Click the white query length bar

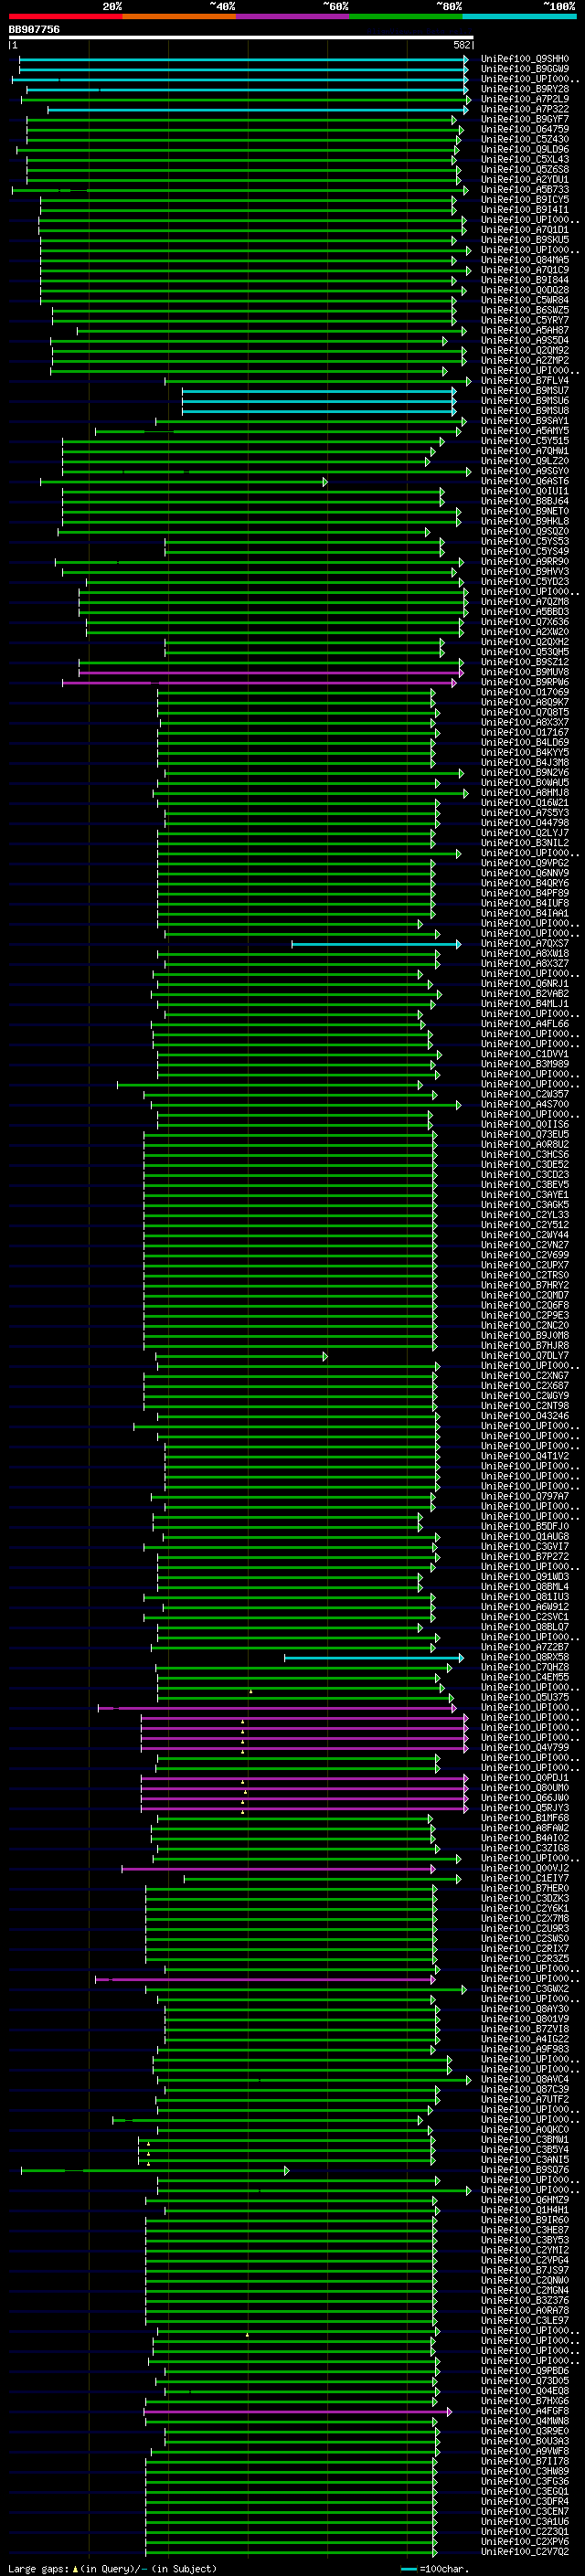[241, 37]
